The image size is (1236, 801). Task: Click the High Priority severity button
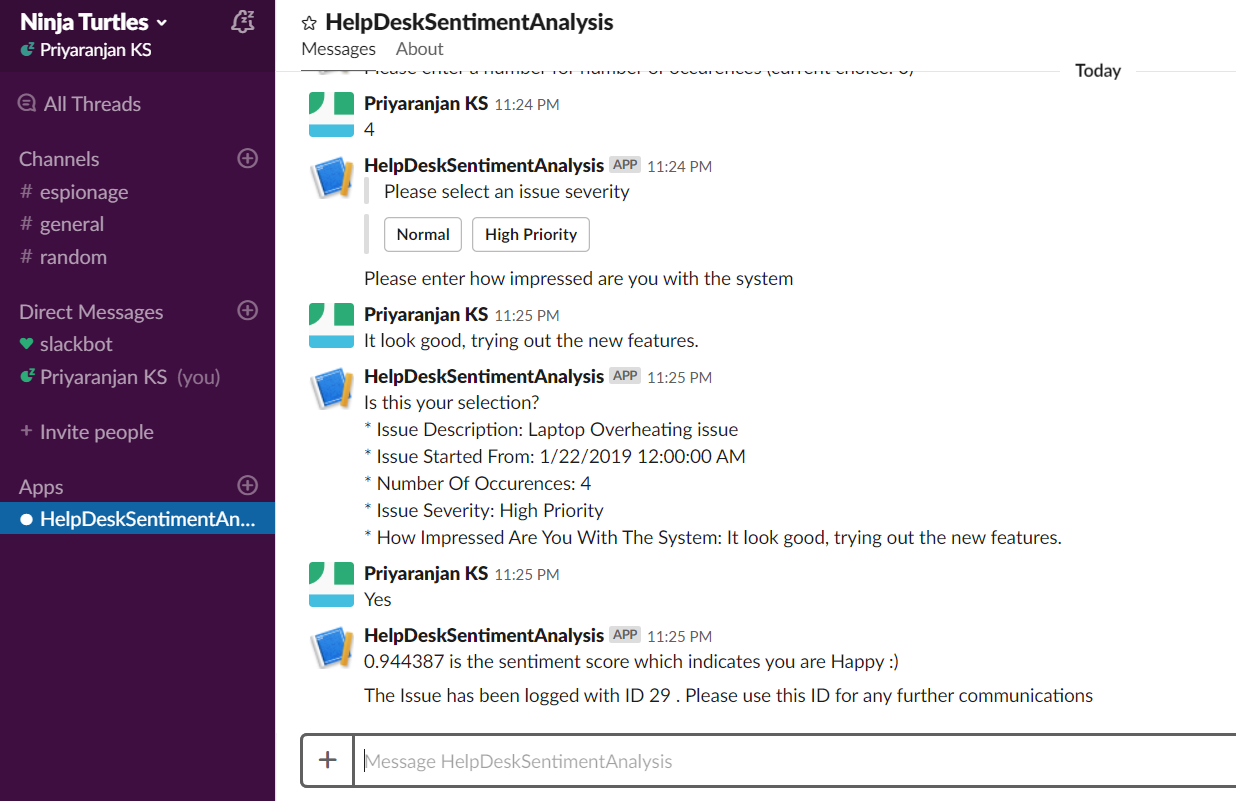[531, 234]
